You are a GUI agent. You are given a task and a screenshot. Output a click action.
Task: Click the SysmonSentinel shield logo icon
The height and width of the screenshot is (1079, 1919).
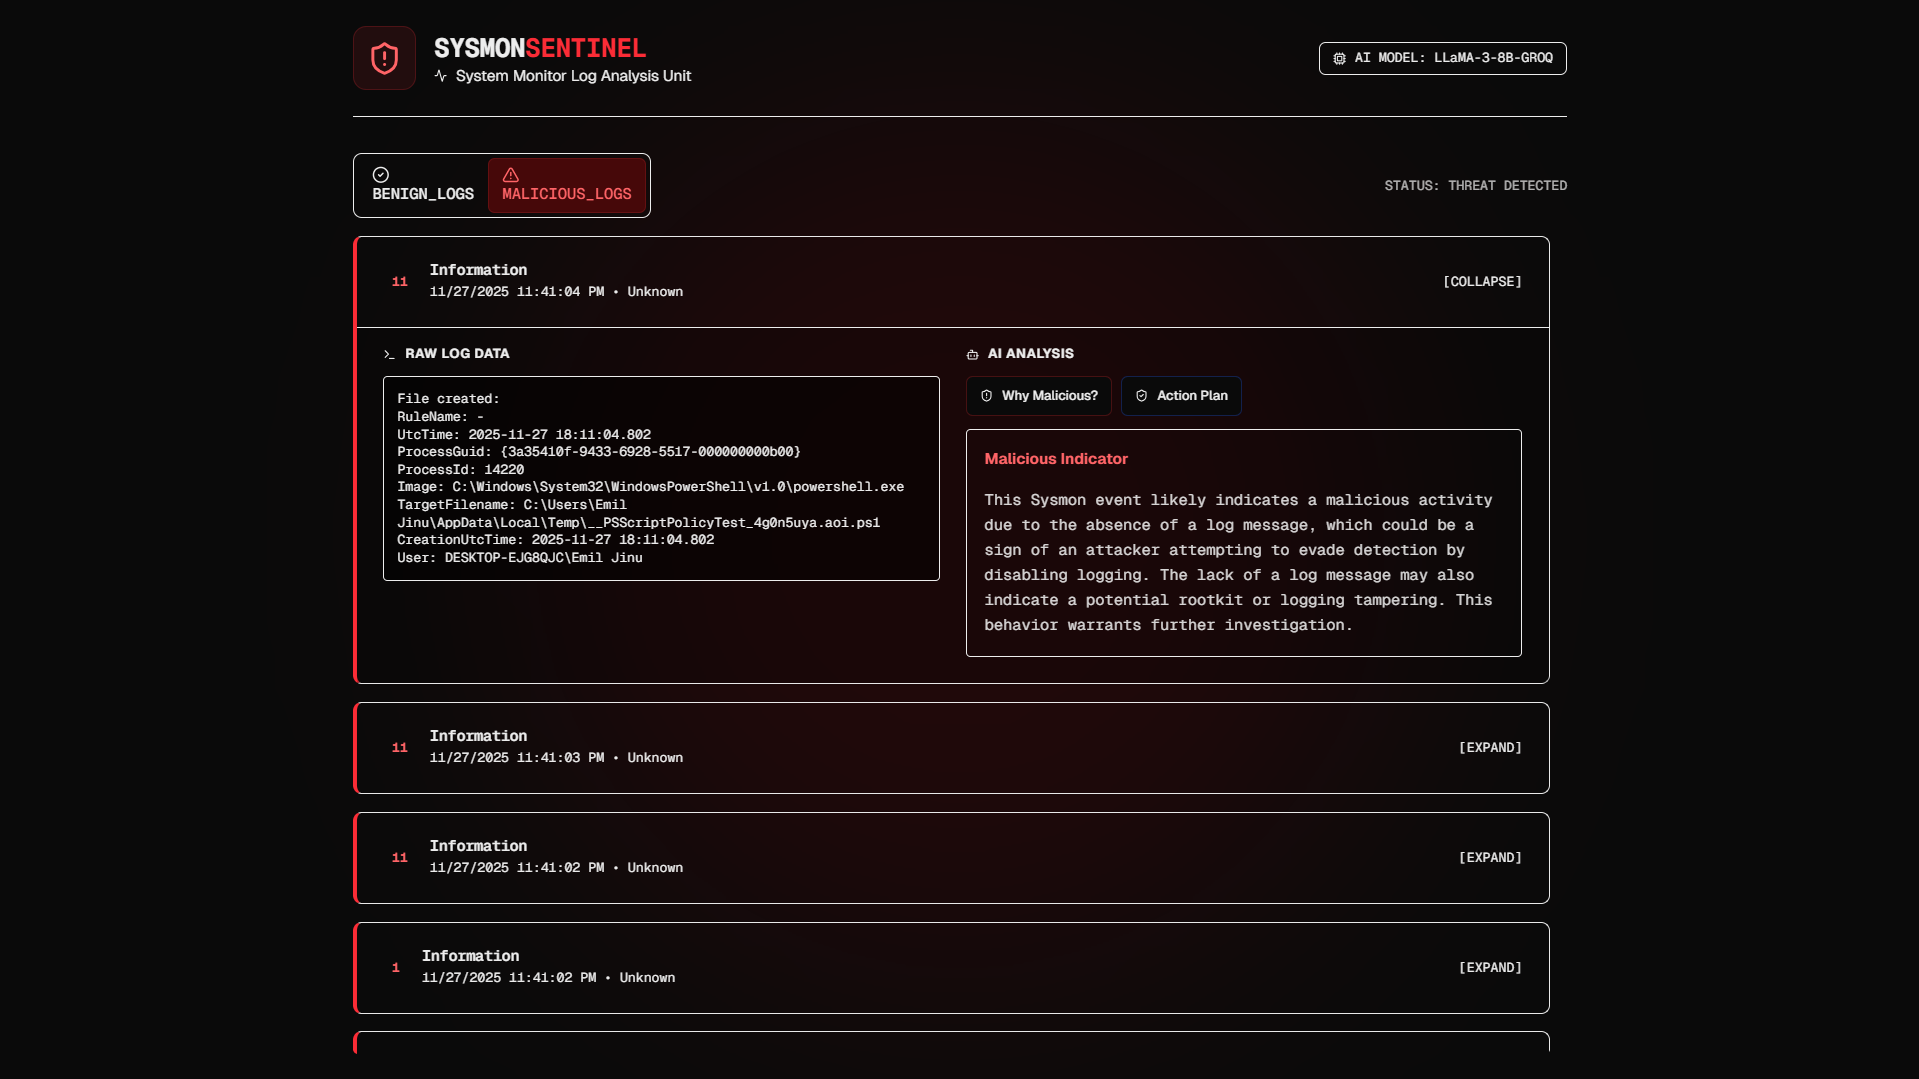384,57
